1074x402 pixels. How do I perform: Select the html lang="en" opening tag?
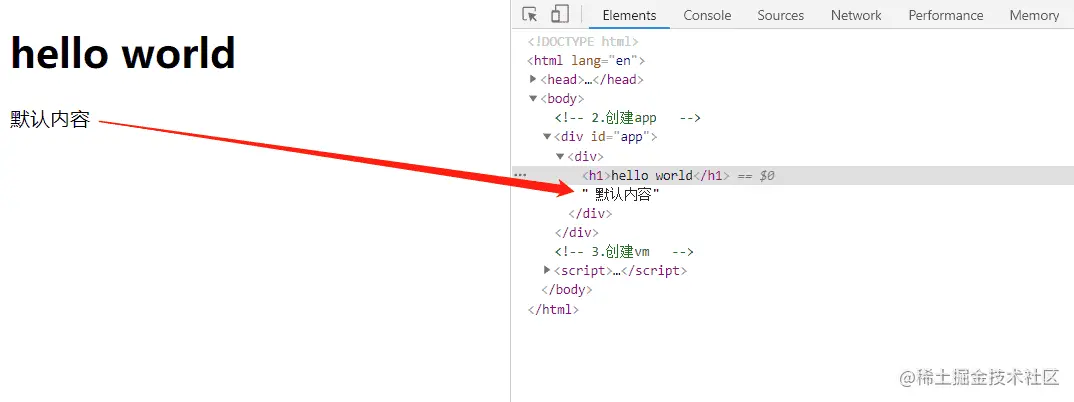click(586, 60)
